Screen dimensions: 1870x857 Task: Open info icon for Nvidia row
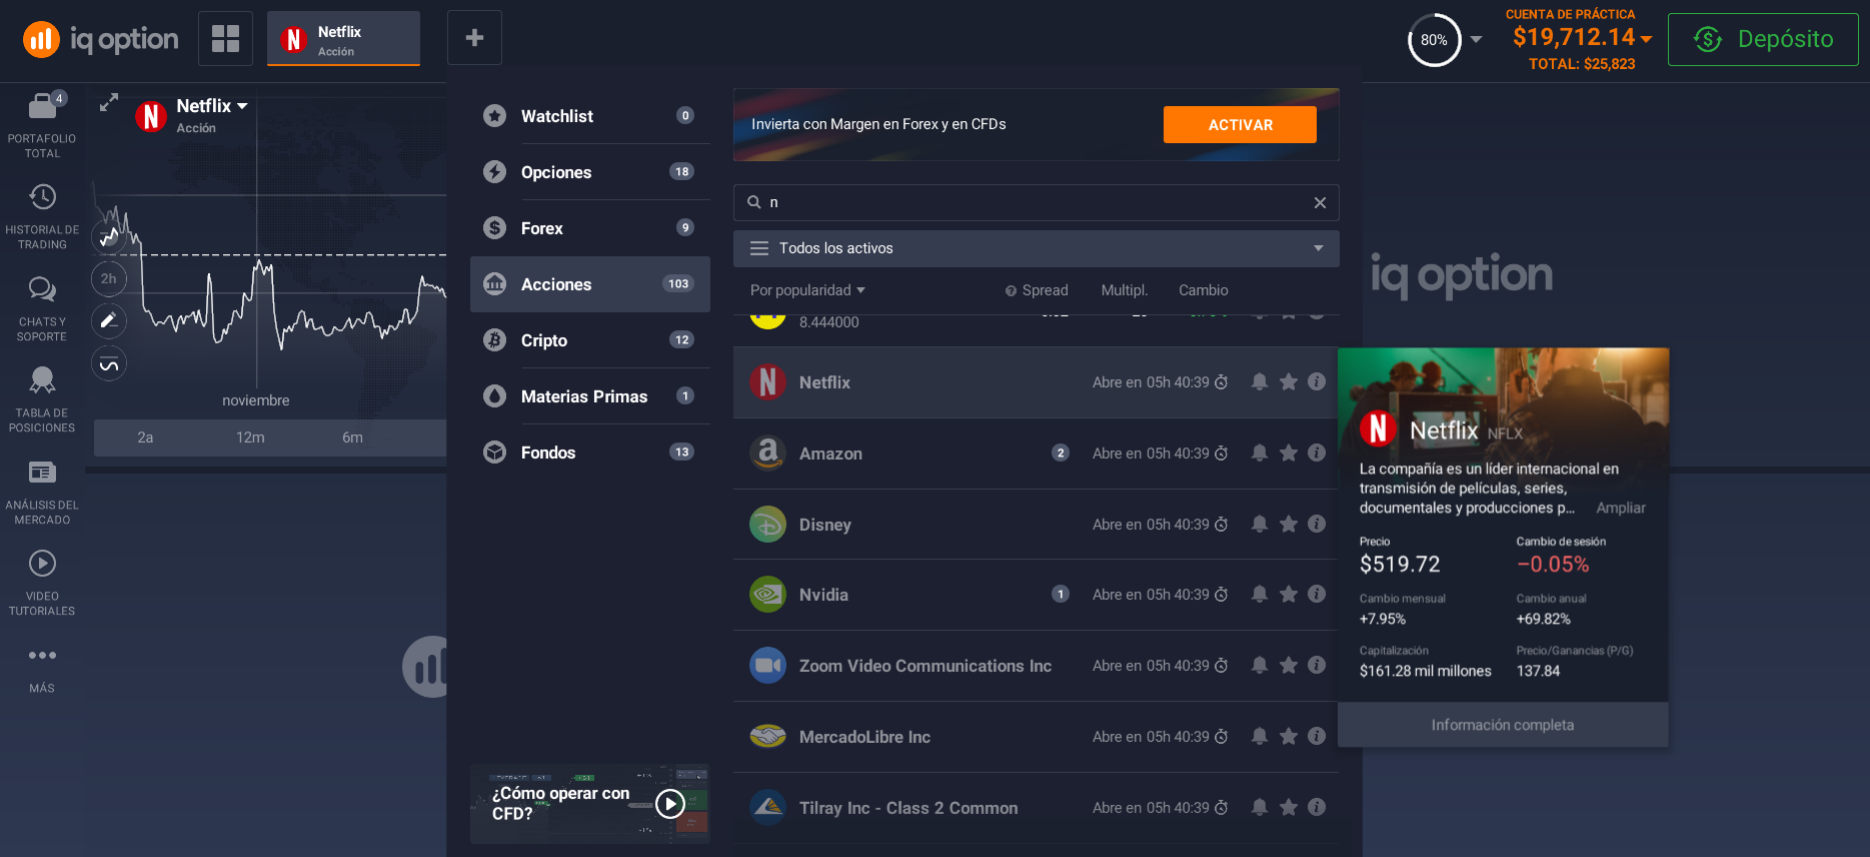point(1317,594)
